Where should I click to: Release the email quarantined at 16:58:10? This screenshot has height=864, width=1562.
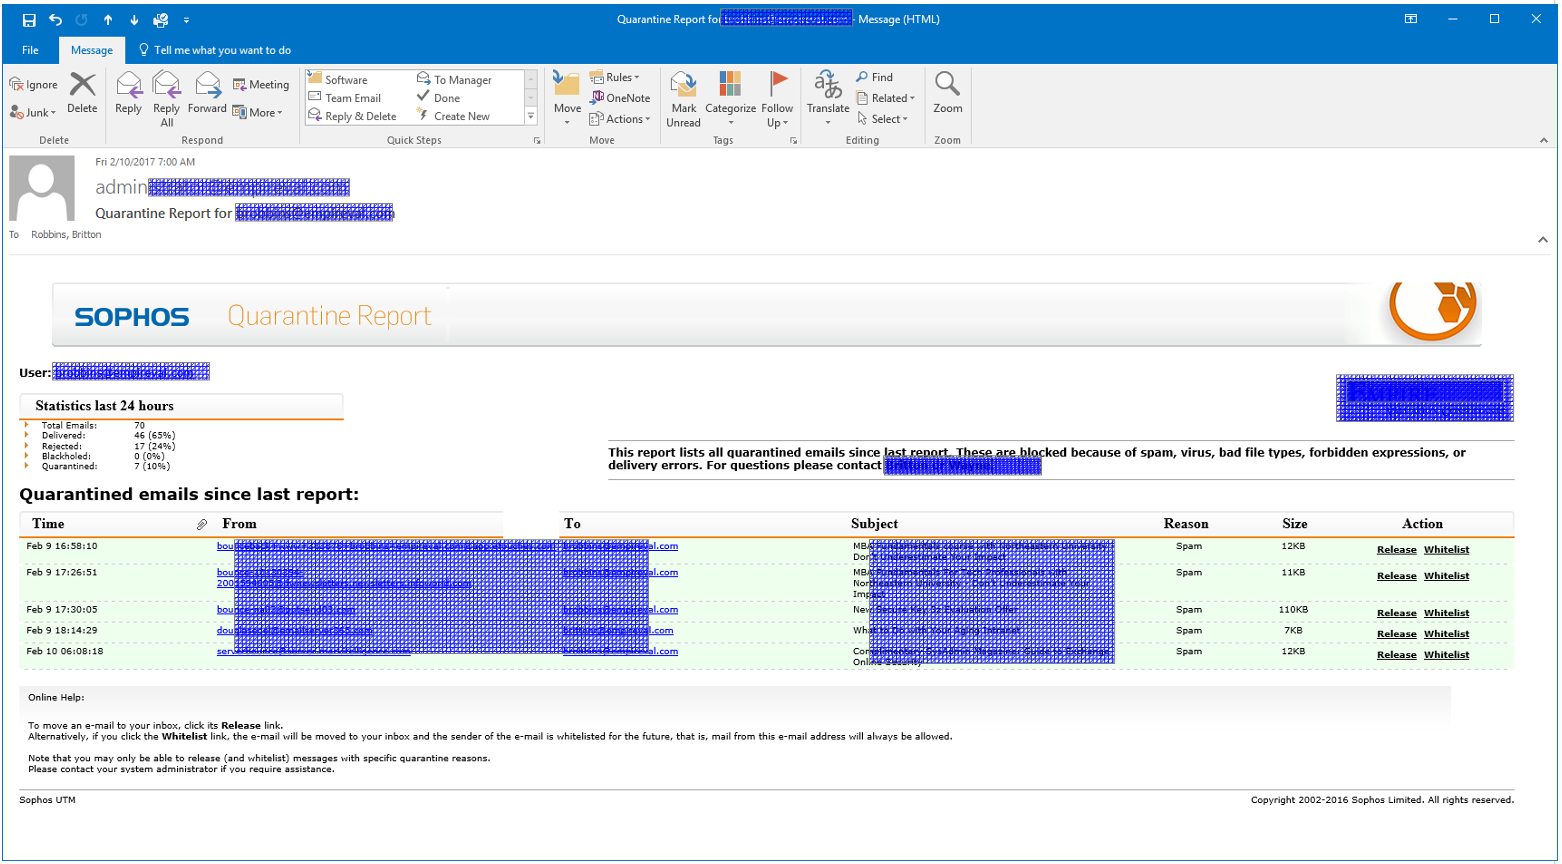1396,550
